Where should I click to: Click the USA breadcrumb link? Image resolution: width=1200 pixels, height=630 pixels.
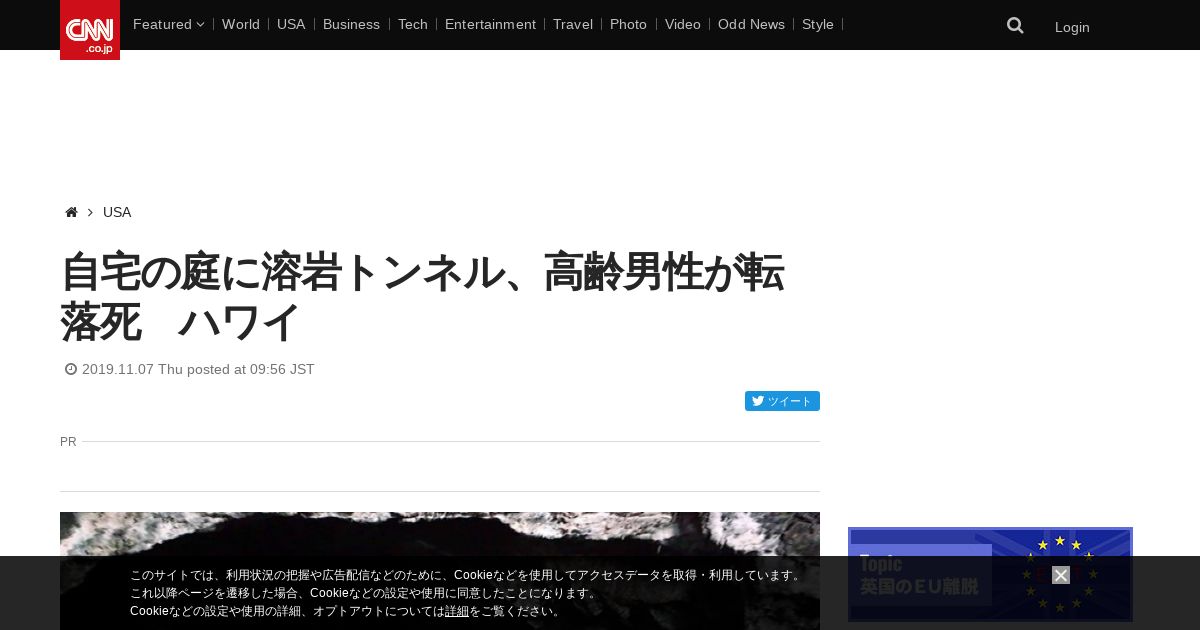117,212
